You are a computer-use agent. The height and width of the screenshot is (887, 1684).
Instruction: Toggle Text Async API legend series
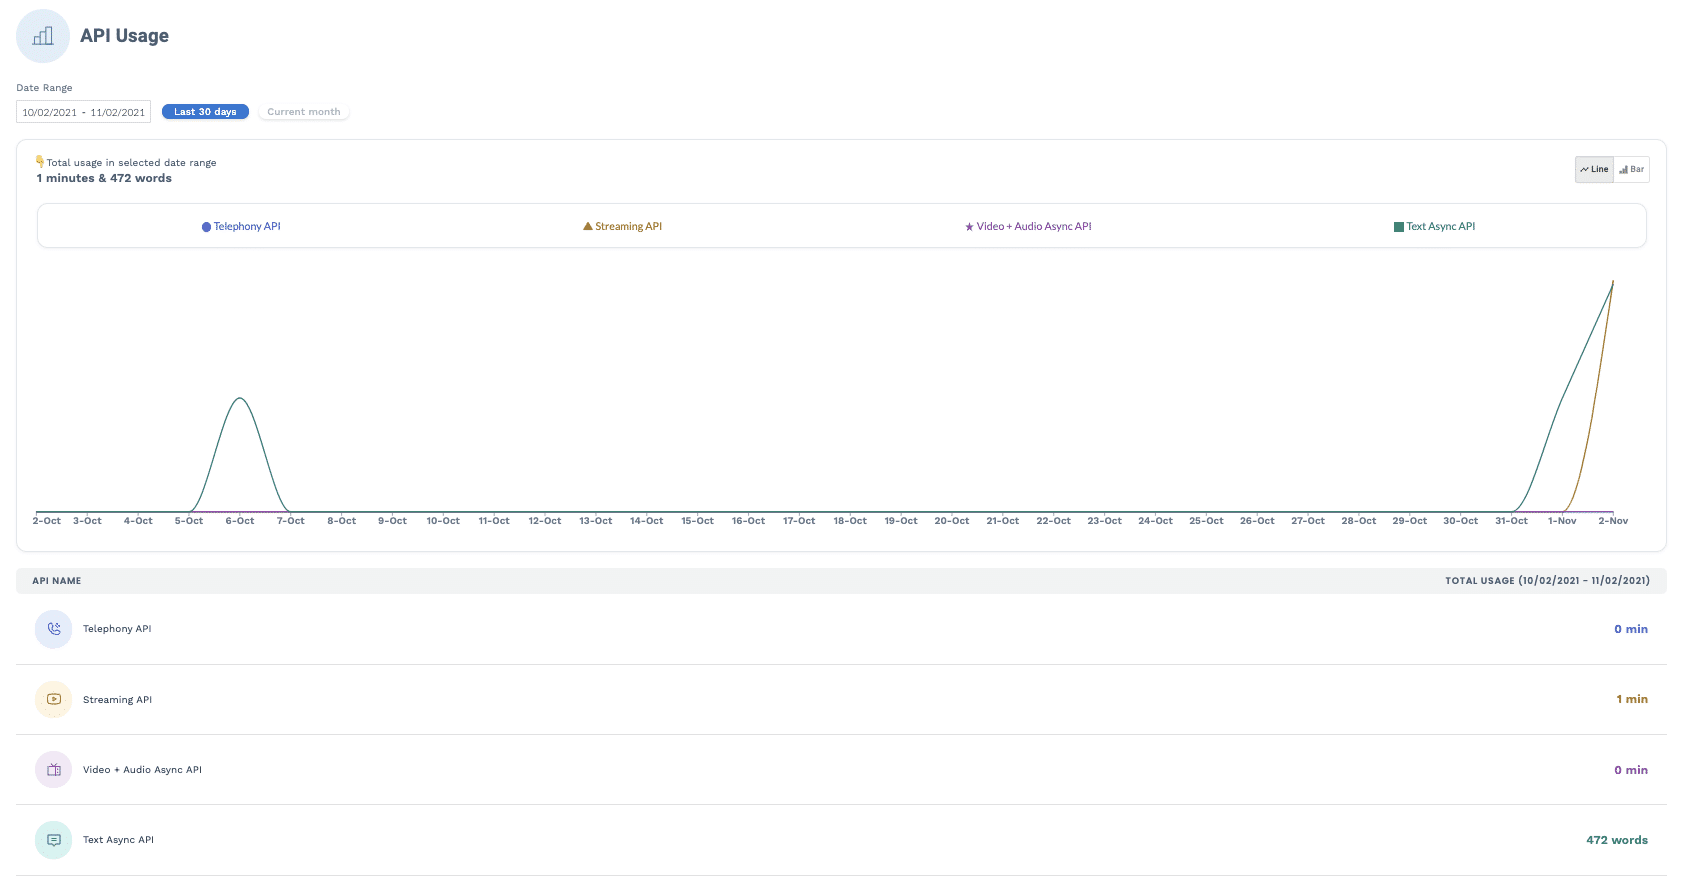tap(1434, 227)
